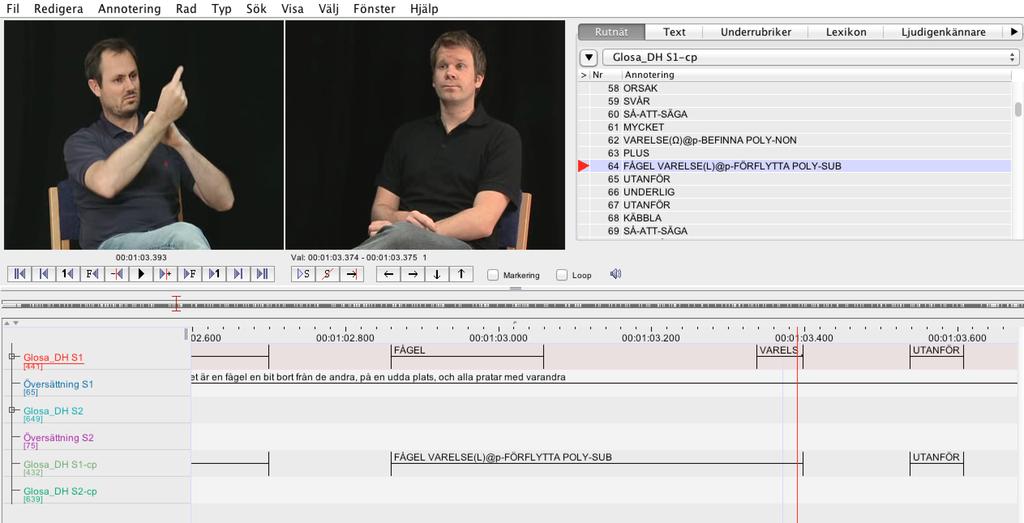
Task: Switch to the Lexikon tab
Action: (x=846, y=31)
